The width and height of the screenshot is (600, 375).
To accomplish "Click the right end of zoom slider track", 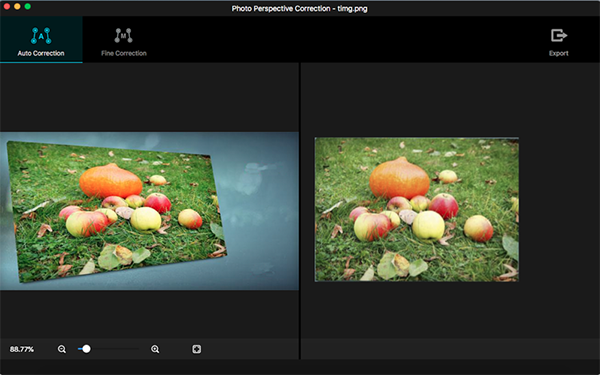I will (138, 349).
